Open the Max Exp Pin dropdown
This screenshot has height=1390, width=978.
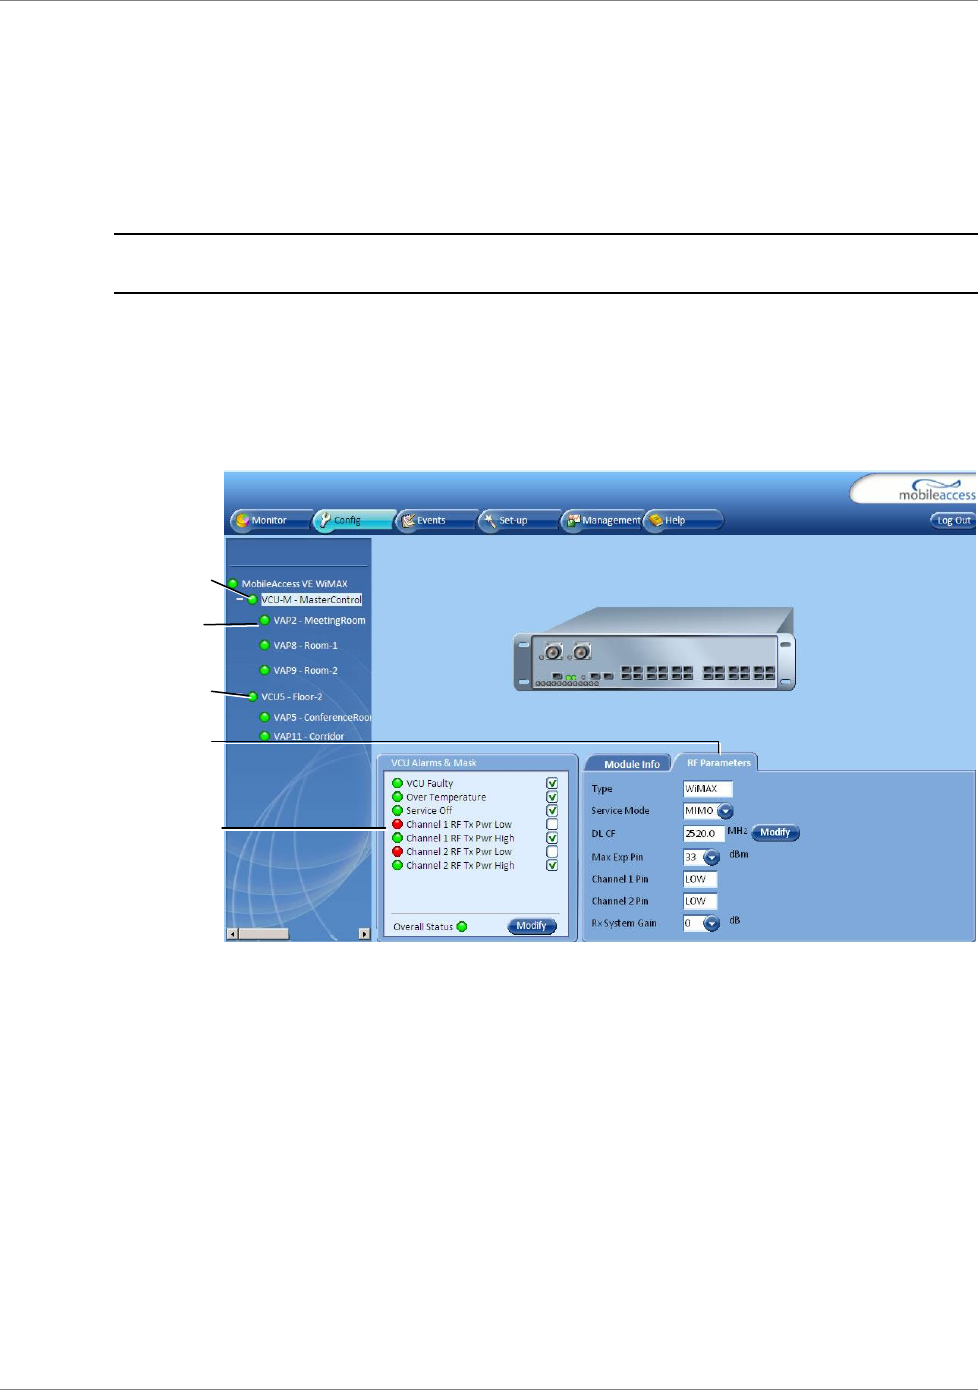pos(712,858)
